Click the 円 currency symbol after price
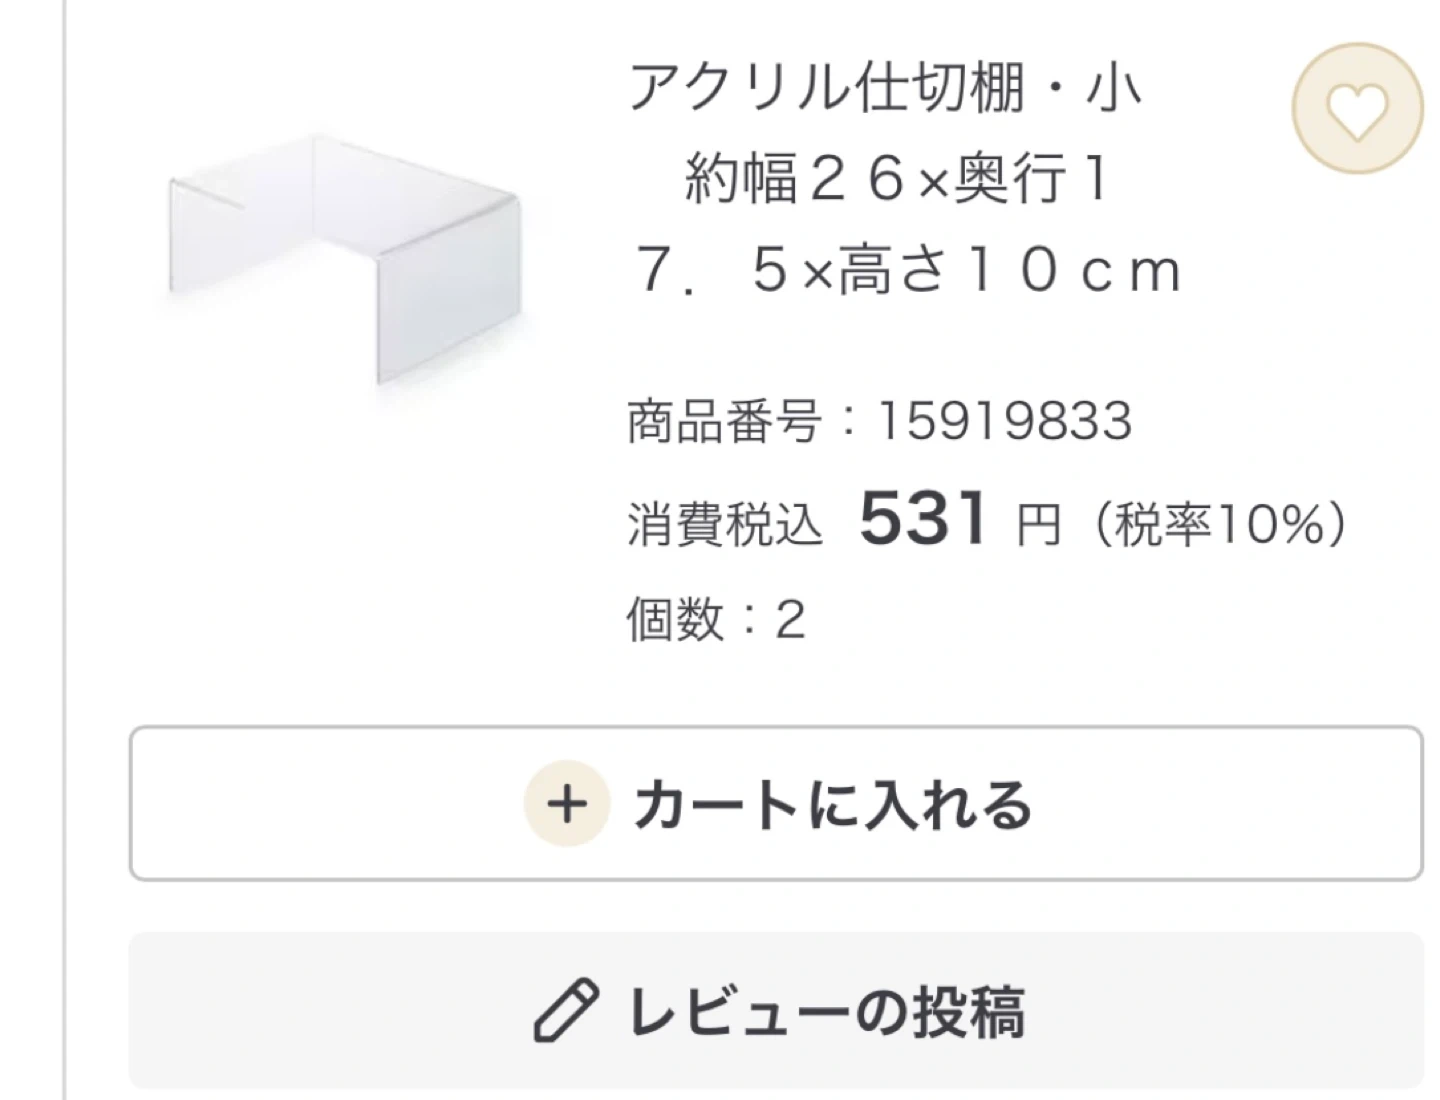Screen dimensions: 1440x1100 pos(1038,524)
